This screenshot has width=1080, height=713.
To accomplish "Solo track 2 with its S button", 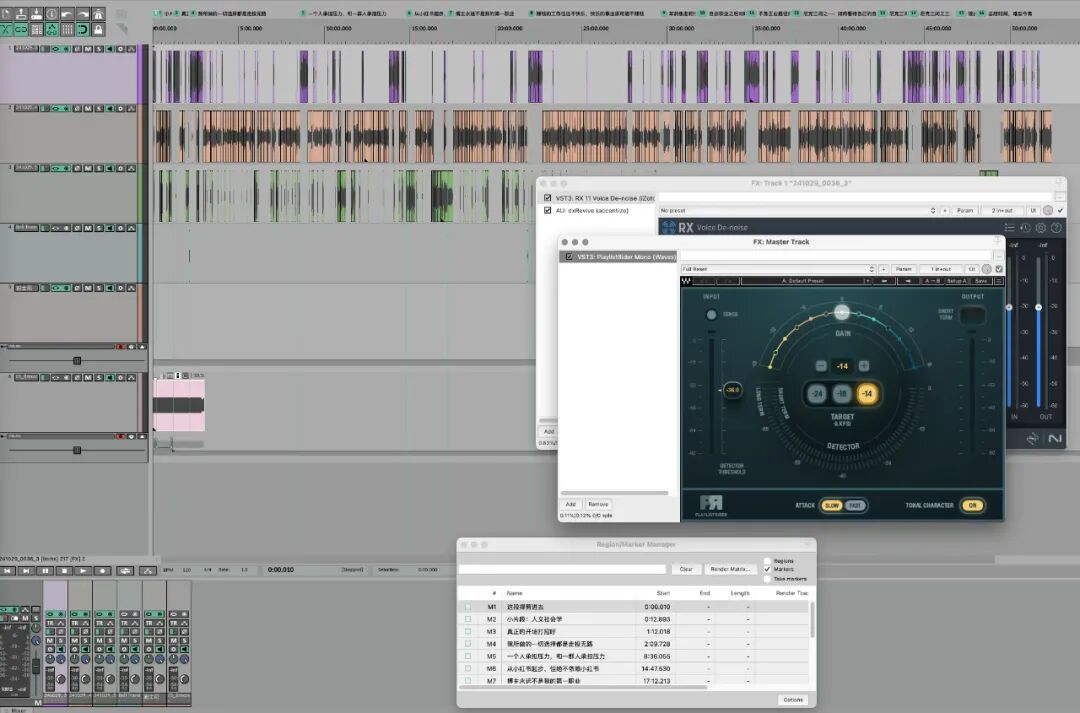I will click(99, 108).
